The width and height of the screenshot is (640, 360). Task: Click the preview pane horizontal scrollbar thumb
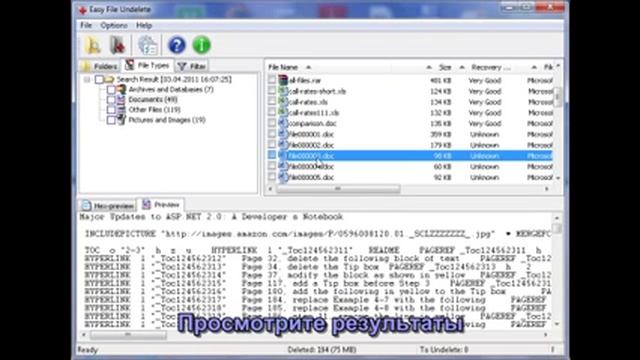[x=128, y=335]
